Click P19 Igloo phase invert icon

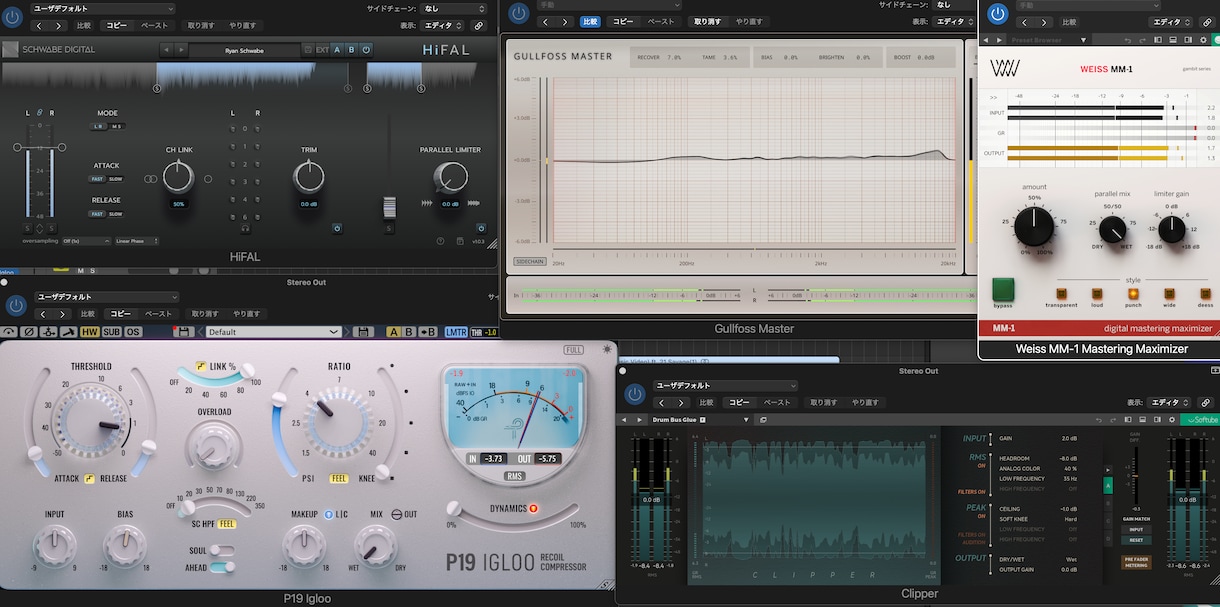(29, 332)
